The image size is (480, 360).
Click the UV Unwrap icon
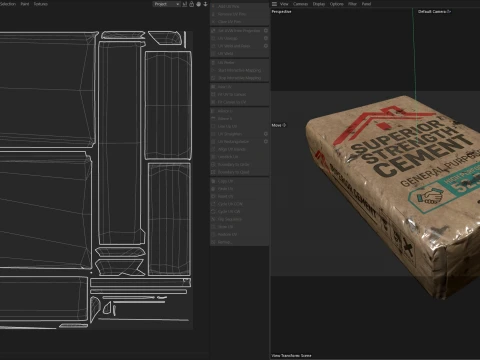point(214,38)
